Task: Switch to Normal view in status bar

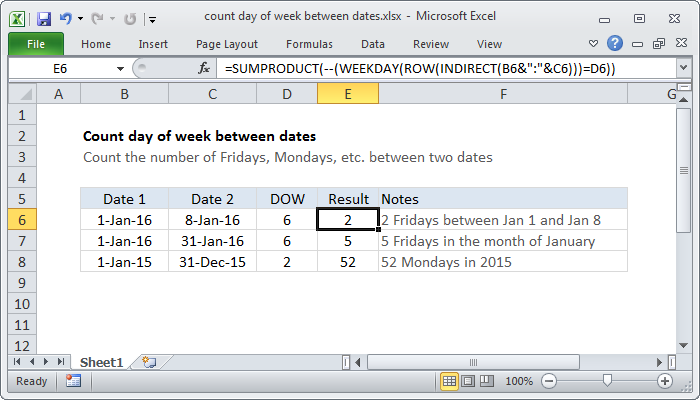Action: tap(450, 381)
